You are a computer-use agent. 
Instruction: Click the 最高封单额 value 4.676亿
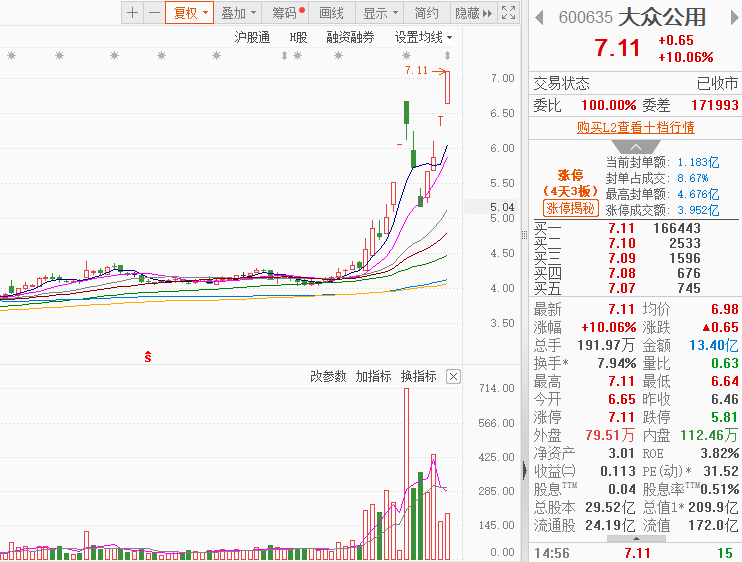(698, 194)
